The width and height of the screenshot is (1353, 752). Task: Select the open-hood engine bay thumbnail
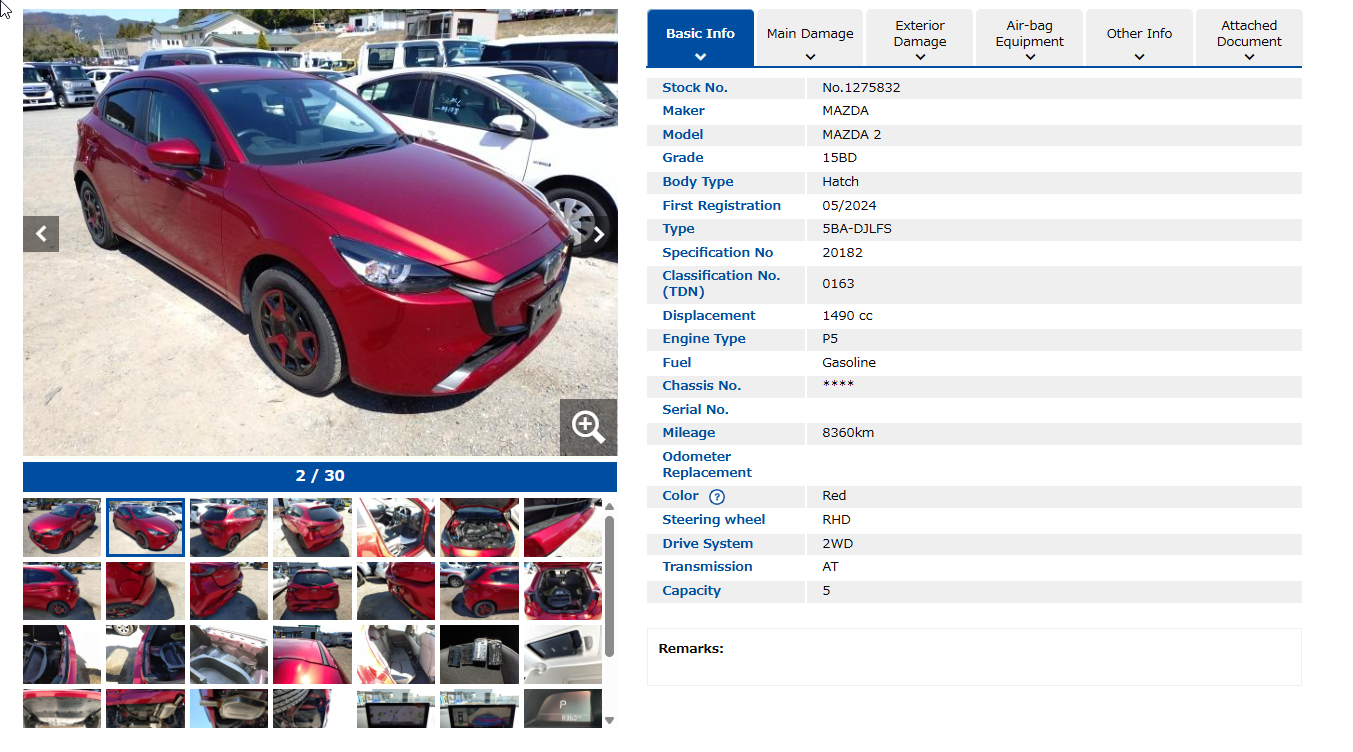click(x=479, y=527)
